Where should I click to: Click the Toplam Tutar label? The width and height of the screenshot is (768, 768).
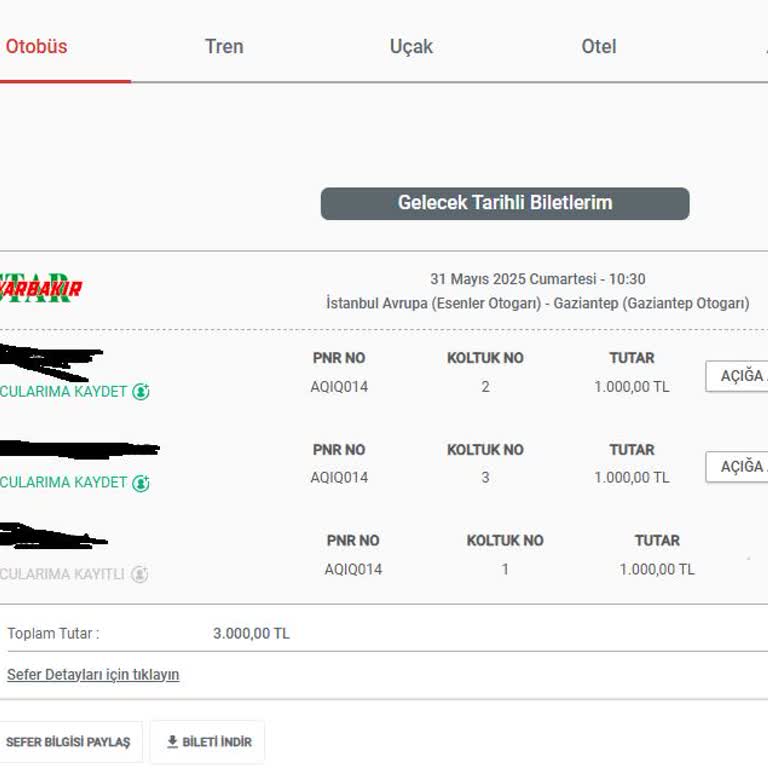(x=53, y=634)
